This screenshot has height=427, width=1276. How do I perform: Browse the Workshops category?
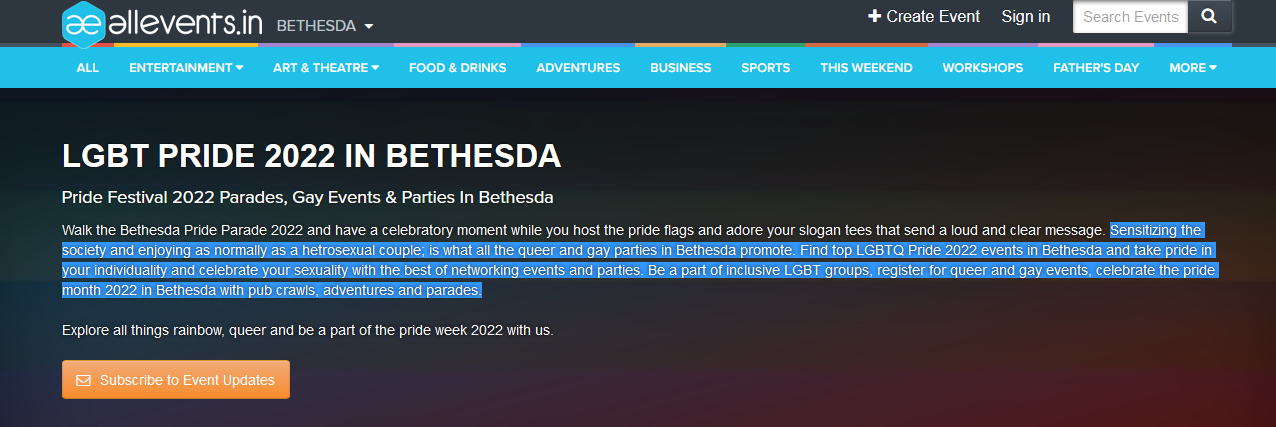coord(982,68)
